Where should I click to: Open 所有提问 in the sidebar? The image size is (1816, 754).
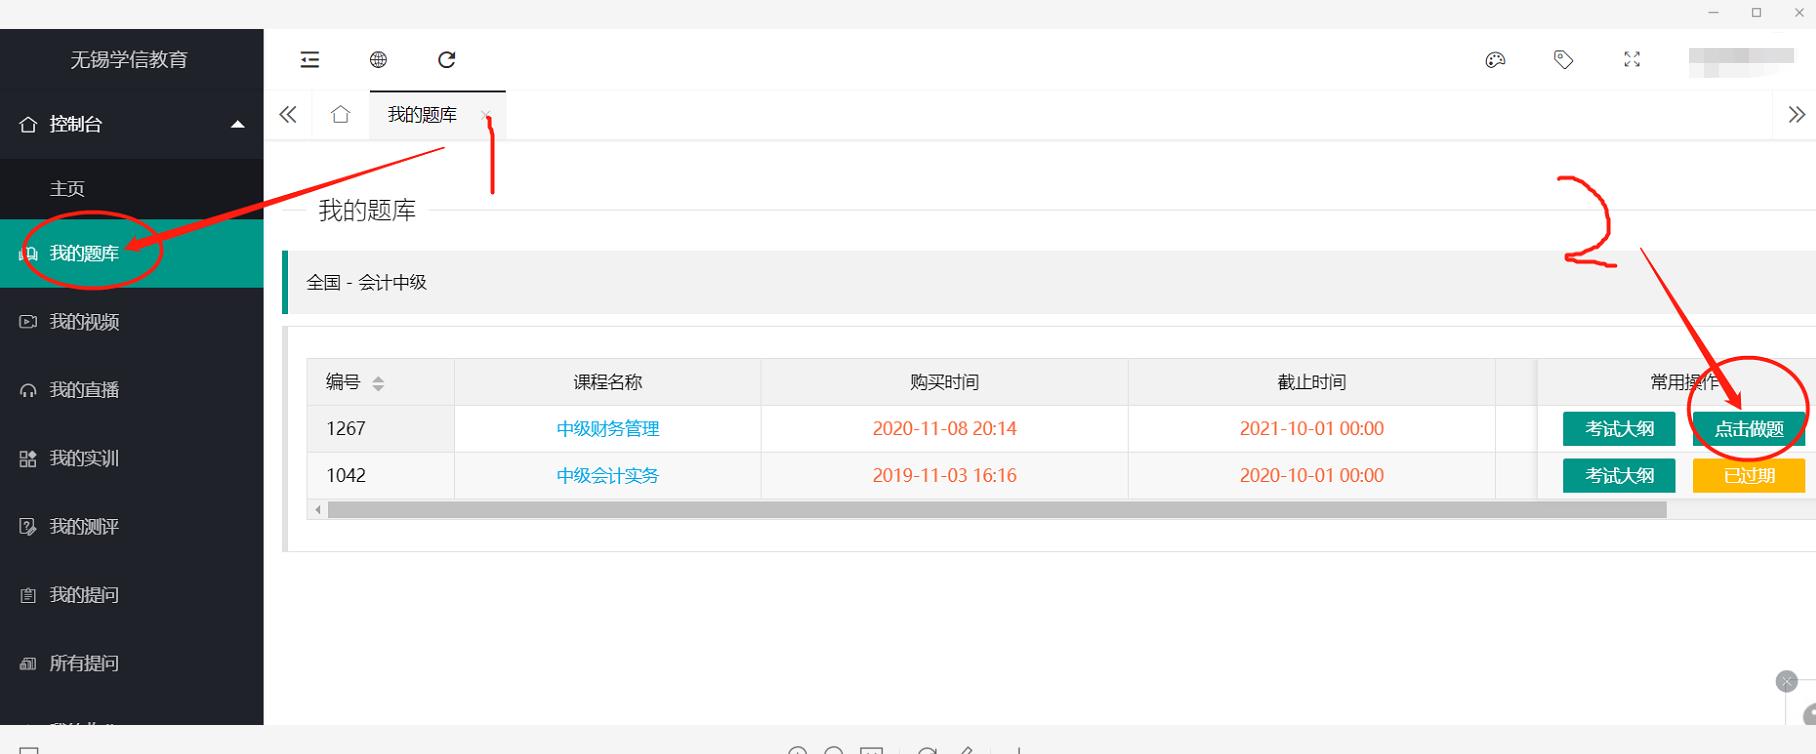click(132, 663)
